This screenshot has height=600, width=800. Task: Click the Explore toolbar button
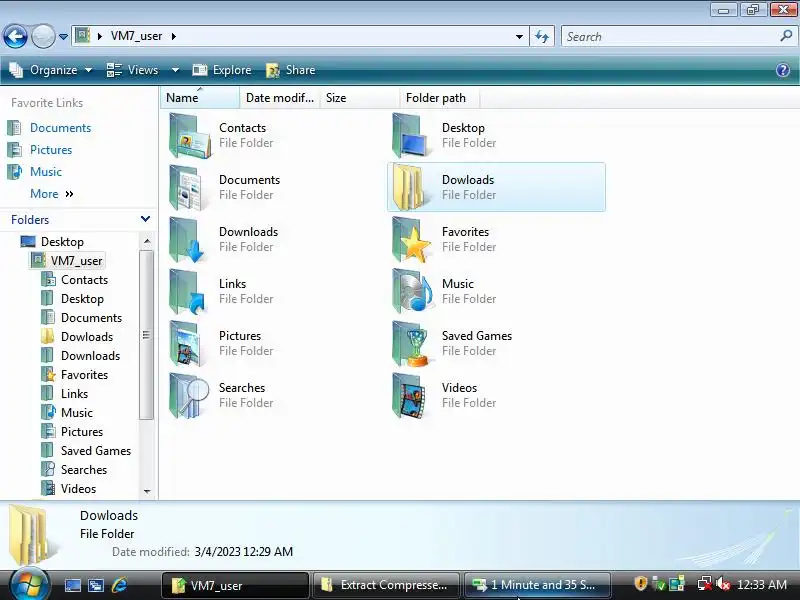pyautogui.click(x=222, y=70)
